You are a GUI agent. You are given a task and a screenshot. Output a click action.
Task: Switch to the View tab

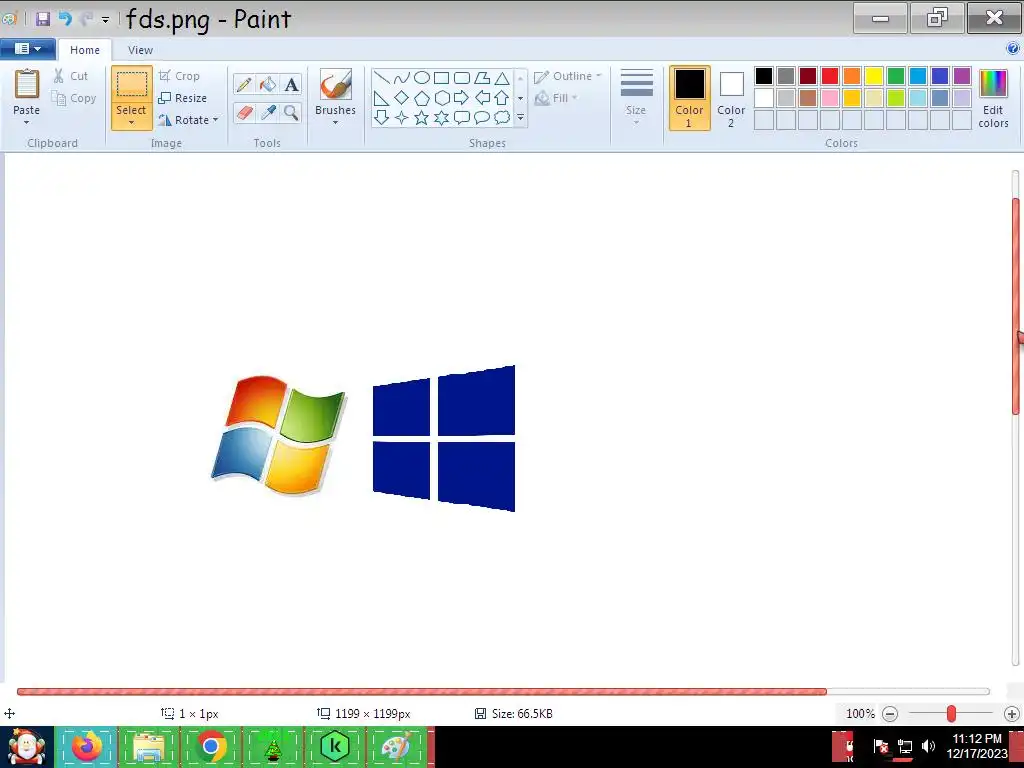(140, 50)
